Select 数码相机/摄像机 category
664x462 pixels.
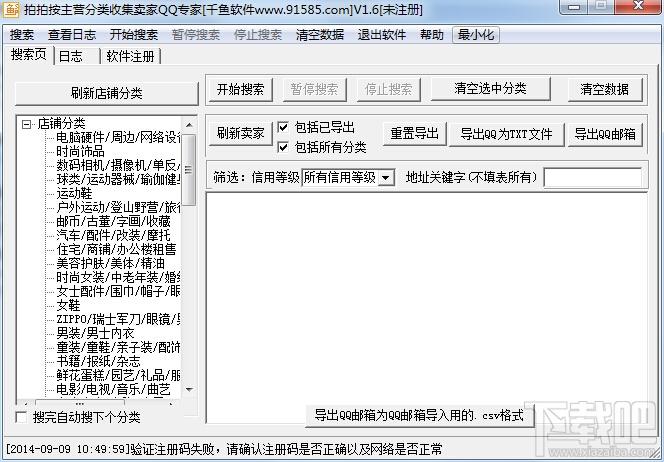pyautogui.click(x=118, y=165)
